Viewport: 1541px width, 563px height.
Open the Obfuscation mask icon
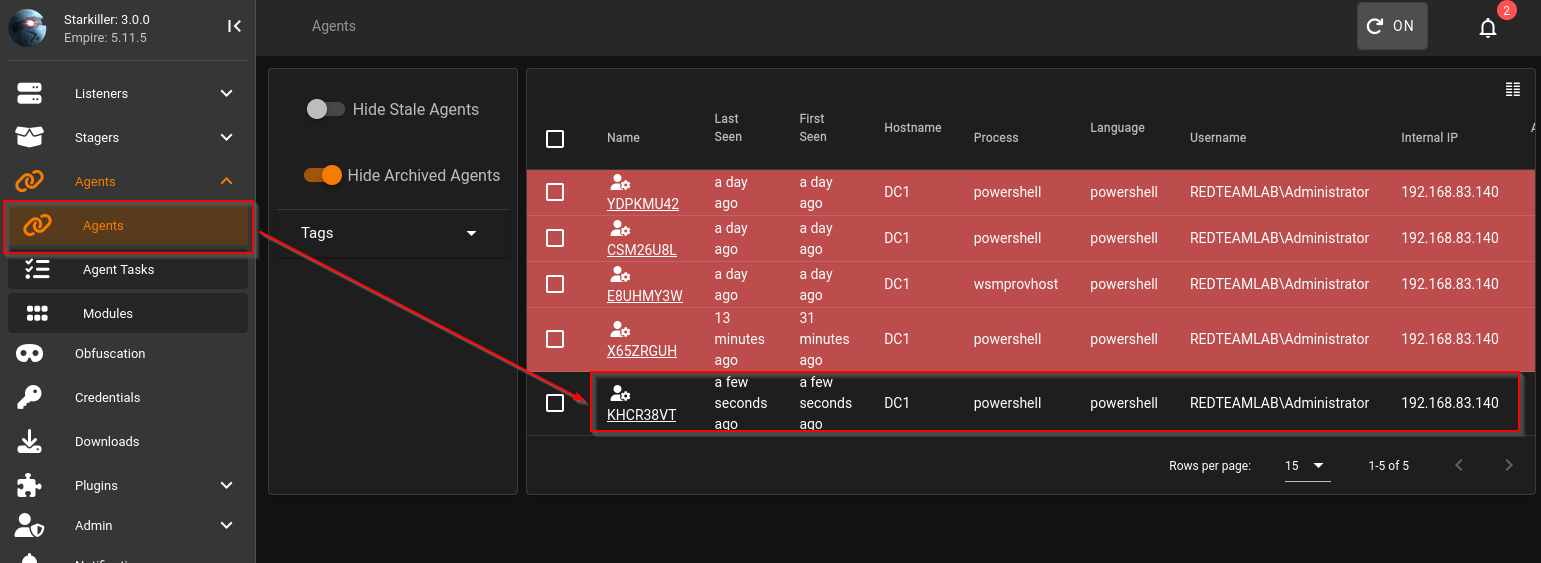point(30,353)
